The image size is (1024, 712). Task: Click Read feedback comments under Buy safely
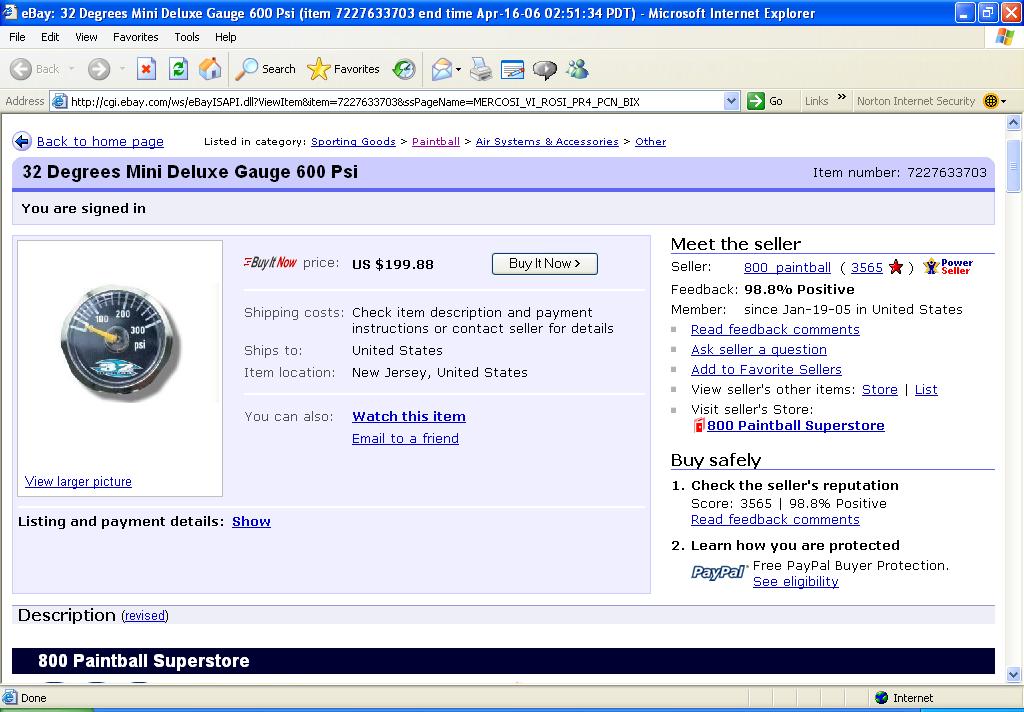(775, 519)
